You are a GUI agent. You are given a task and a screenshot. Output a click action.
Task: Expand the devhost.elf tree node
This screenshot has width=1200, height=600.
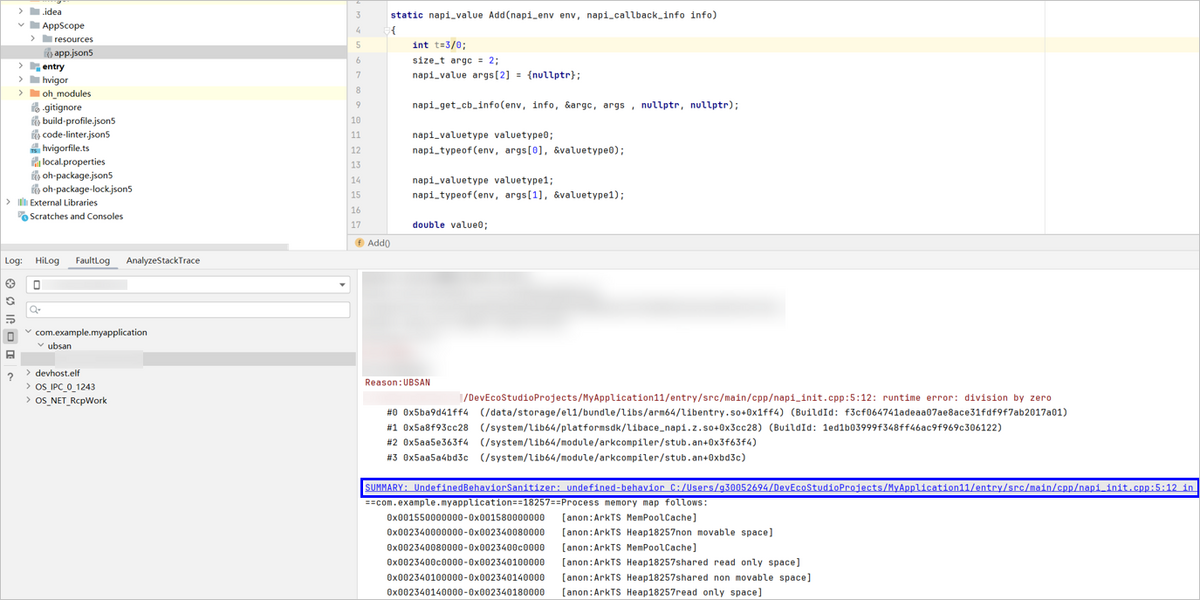click(28, 373)
